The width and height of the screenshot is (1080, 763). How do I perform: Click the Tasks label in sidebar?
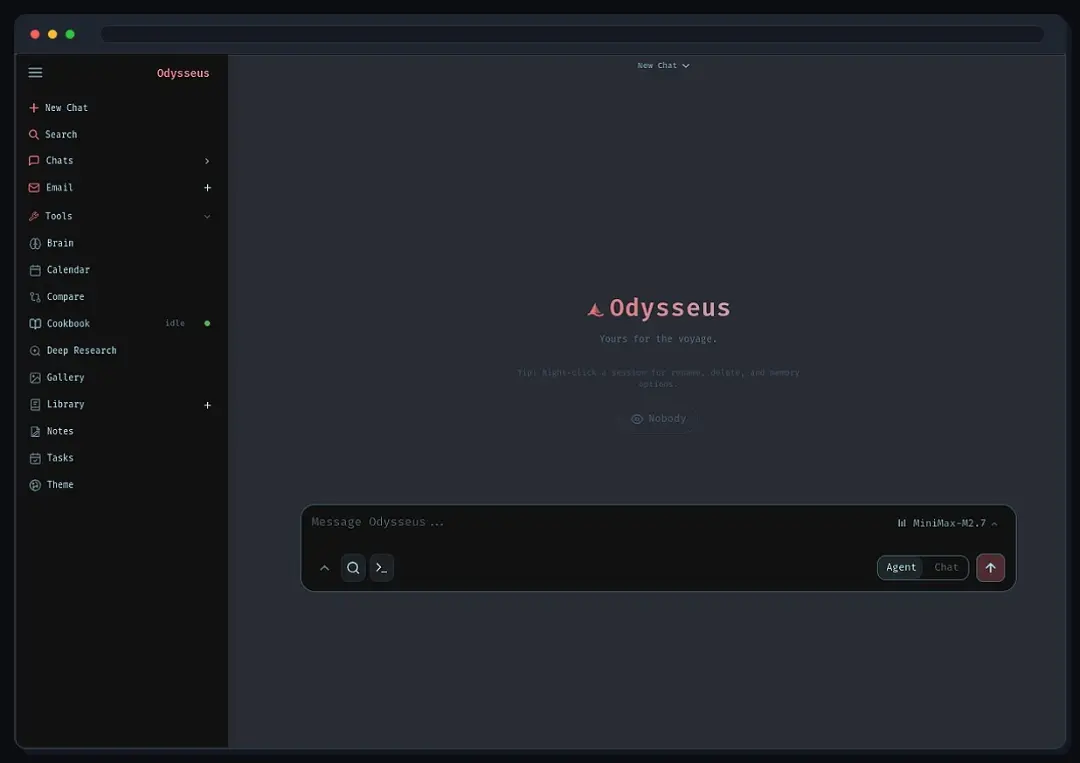tap(60, 459)
